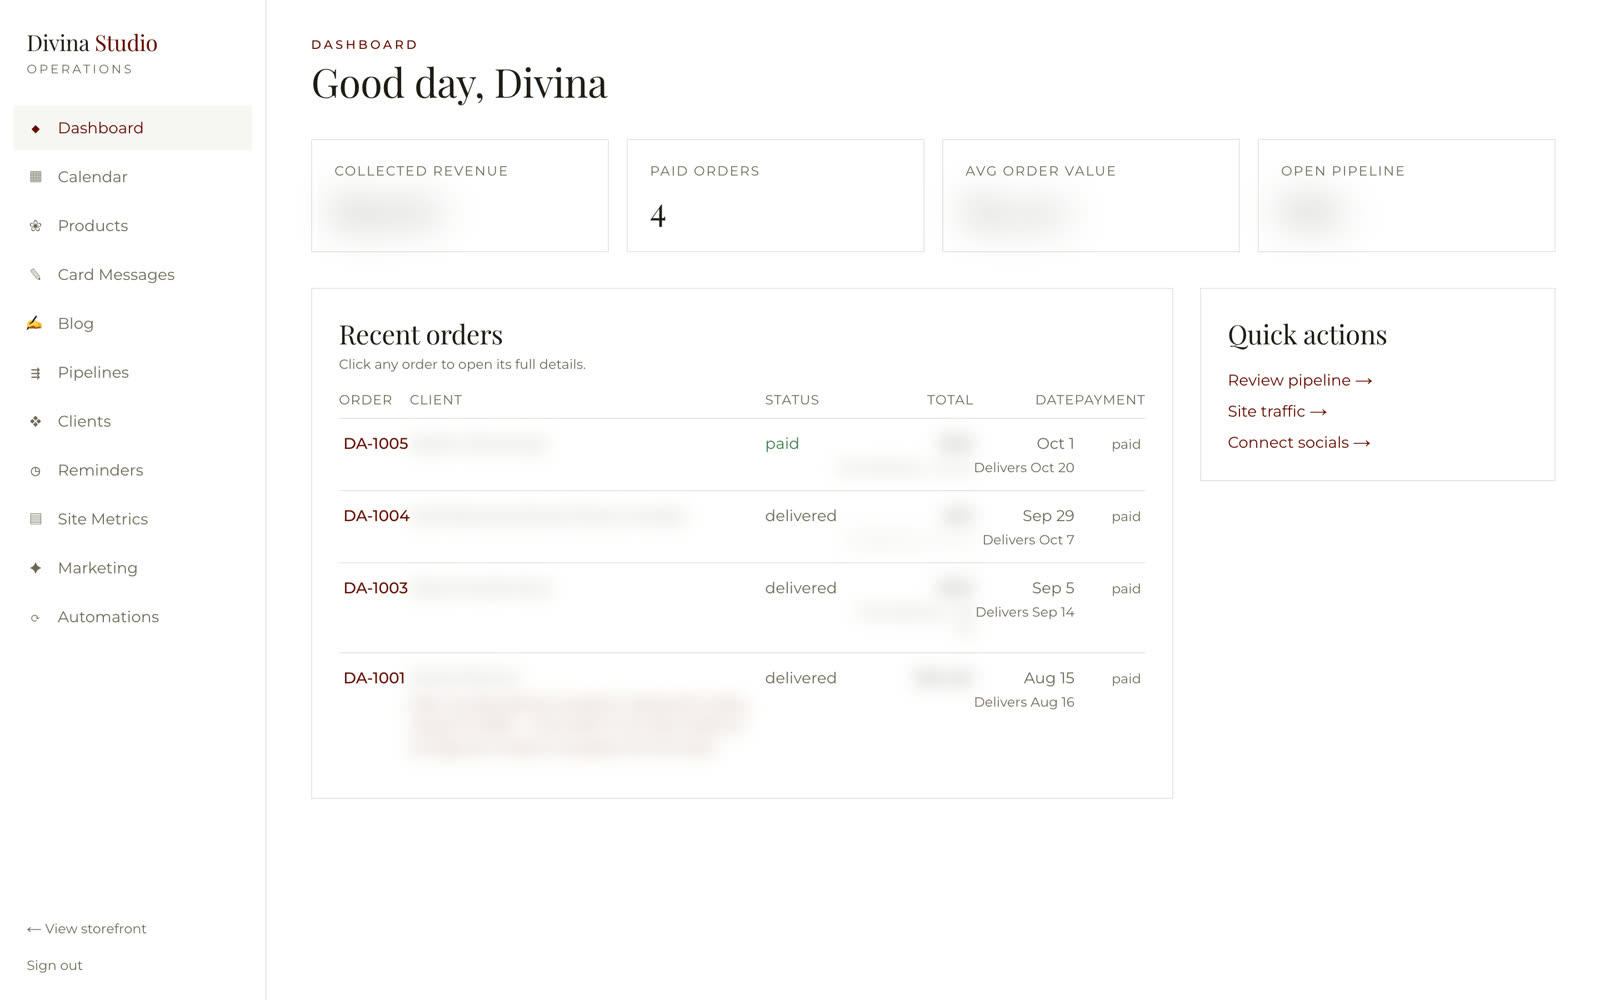This screenshot has height=1000, width=1600.
Task: Click the Reminders clock icon
Action: 36,471
